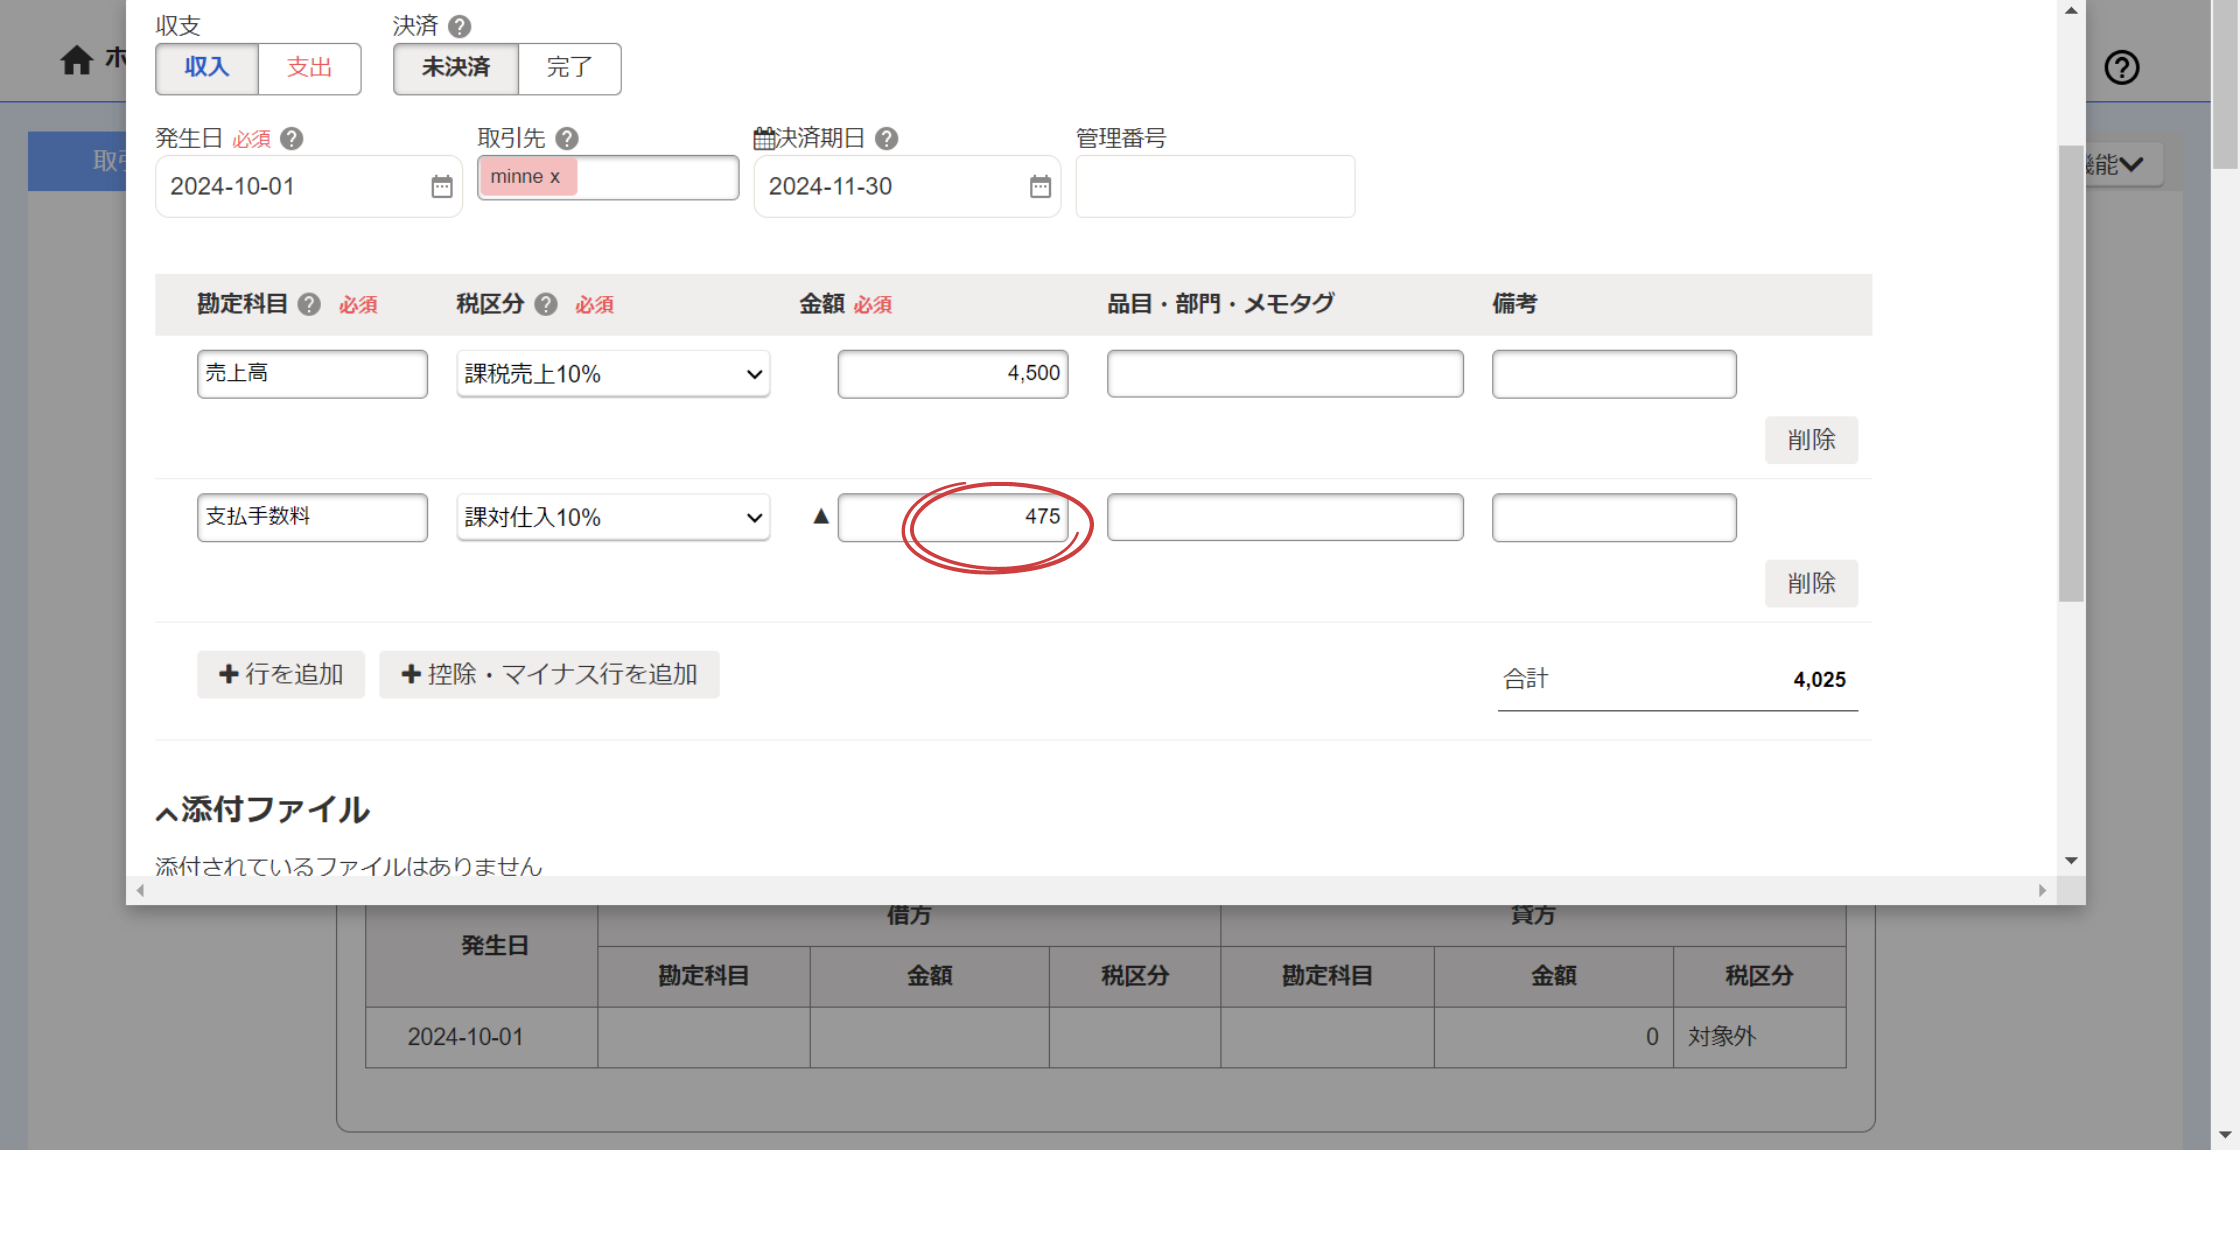
Task: Open the 決済期日 calendar picker icon
Action: click(x=1040, y=187)
